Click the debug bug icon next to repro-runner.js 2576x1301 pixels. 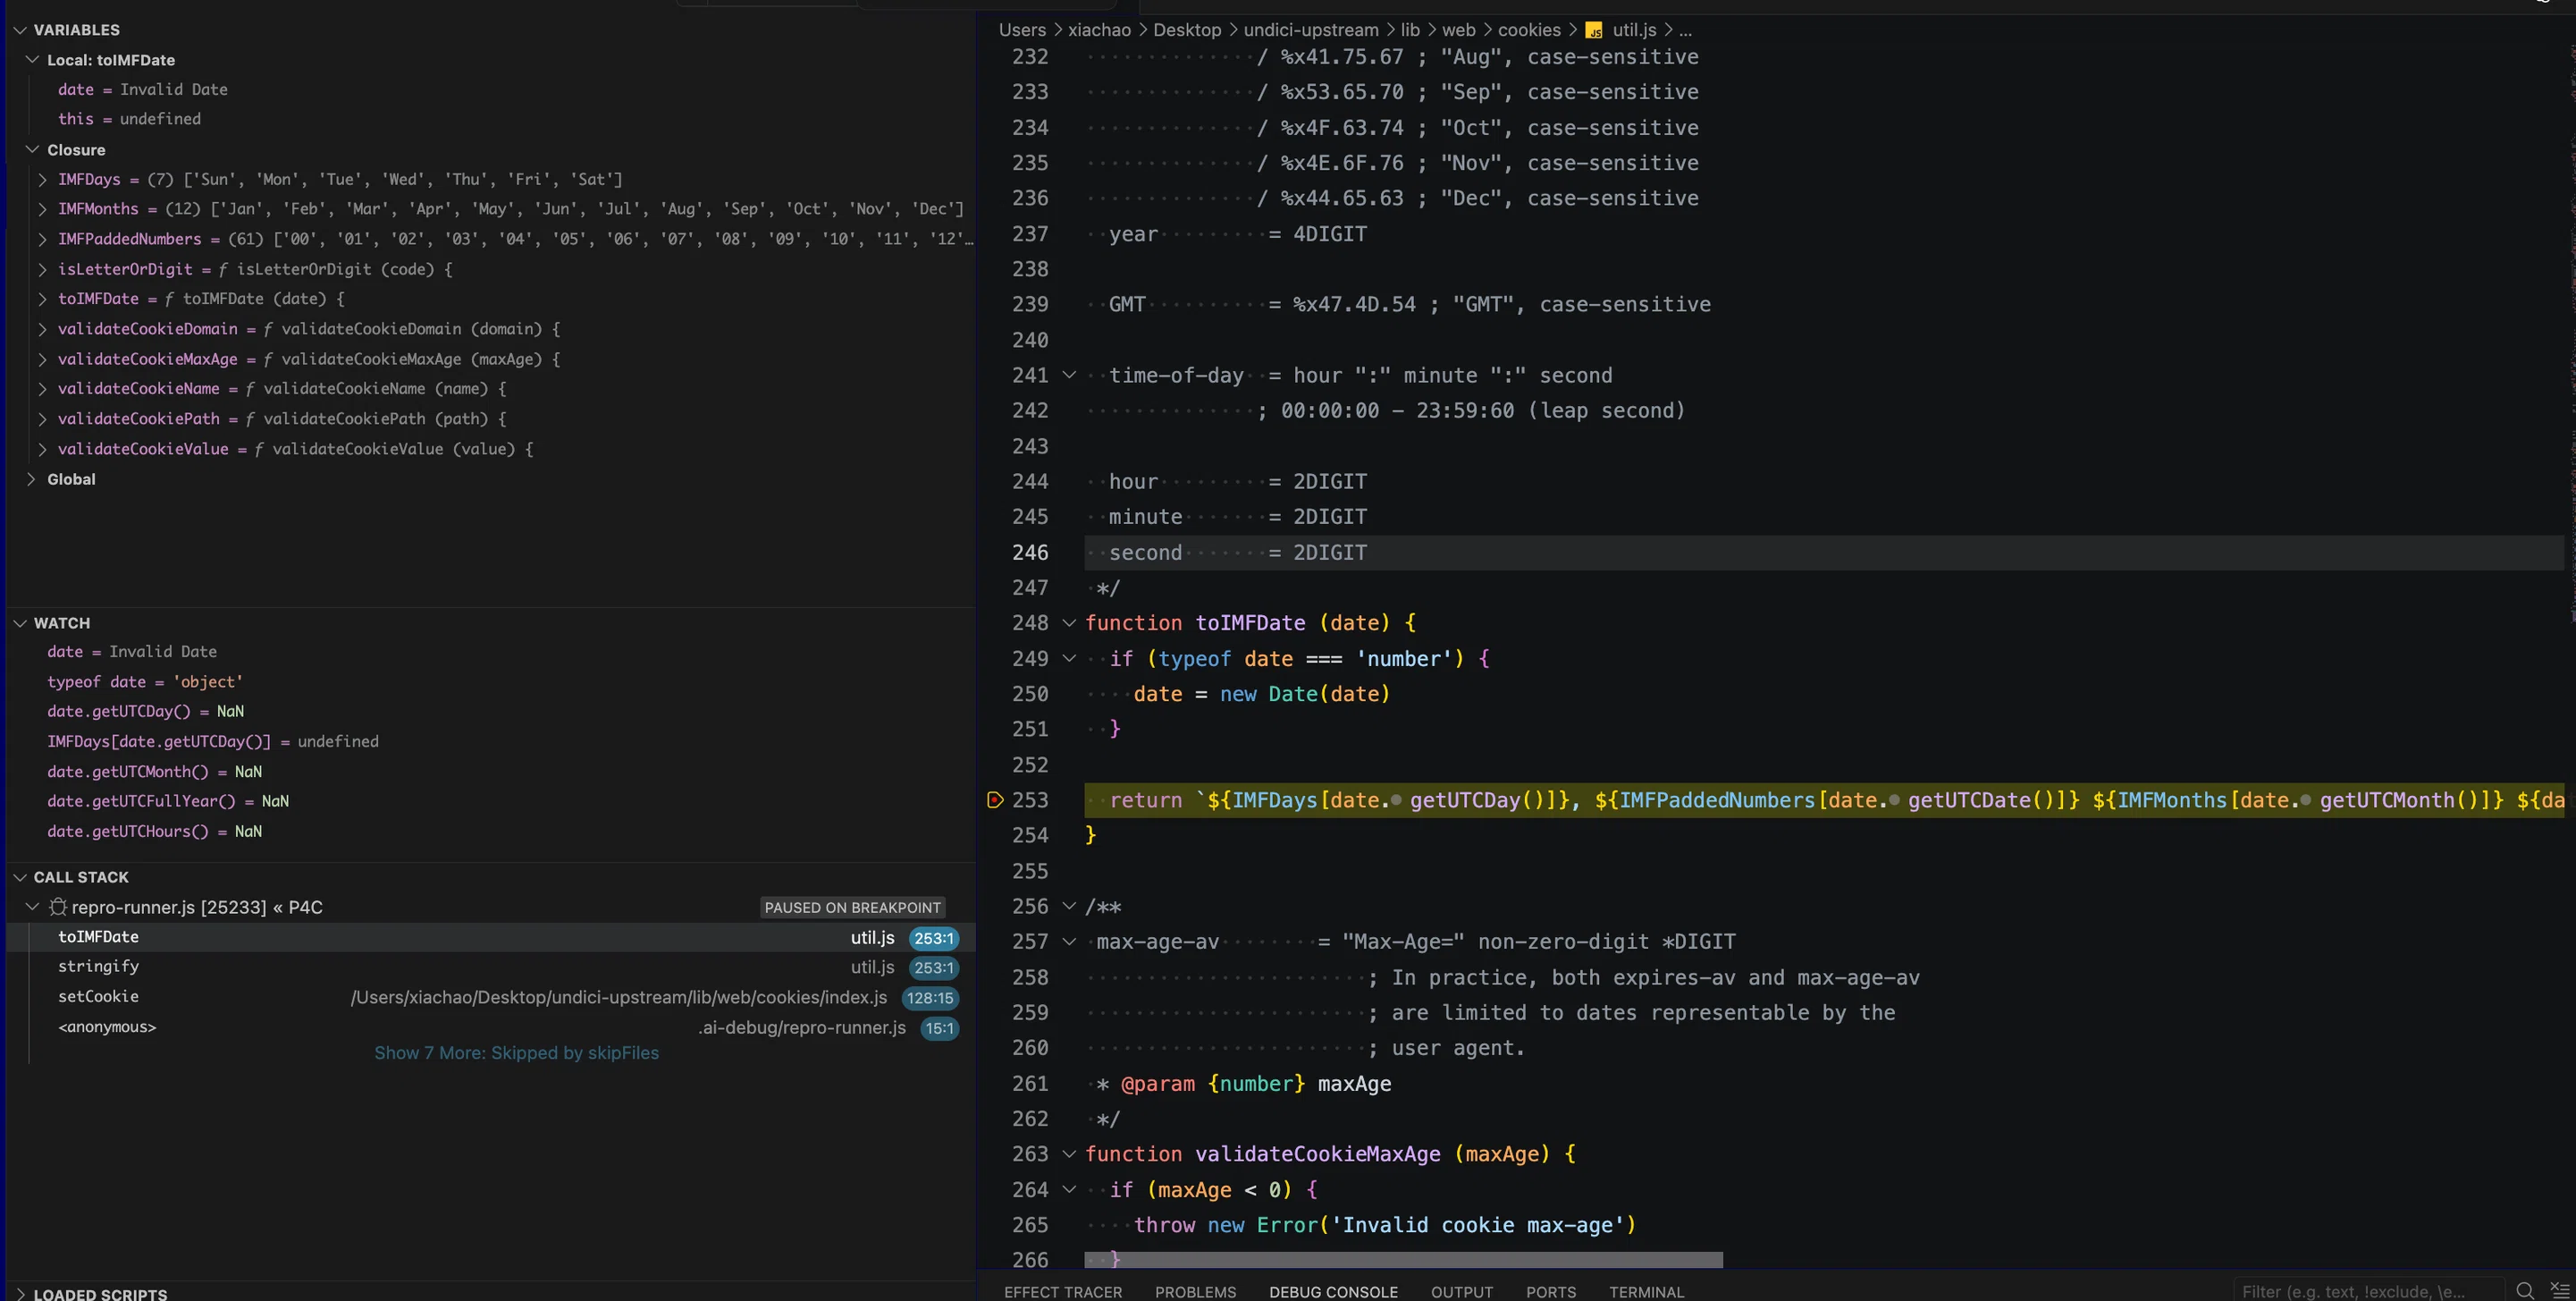[x=58, y=907]
